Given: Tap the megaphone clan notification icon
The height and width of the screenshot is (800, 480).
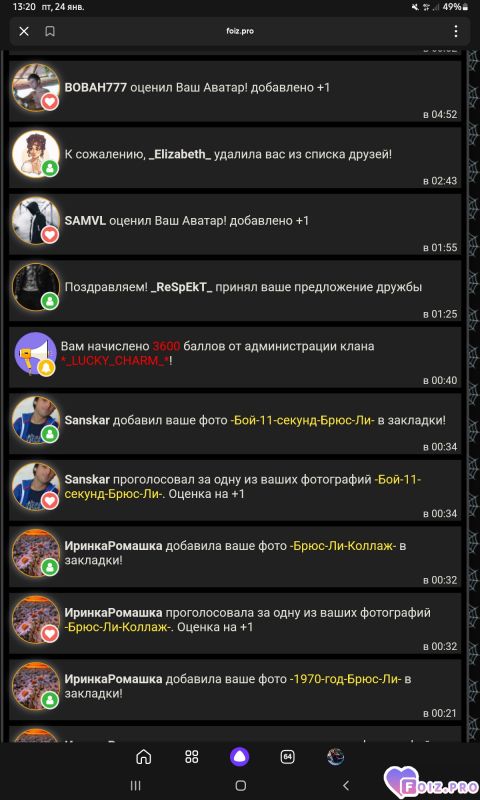Looking at the screenshot, I should pyautogui.click(x=36, y=354).
